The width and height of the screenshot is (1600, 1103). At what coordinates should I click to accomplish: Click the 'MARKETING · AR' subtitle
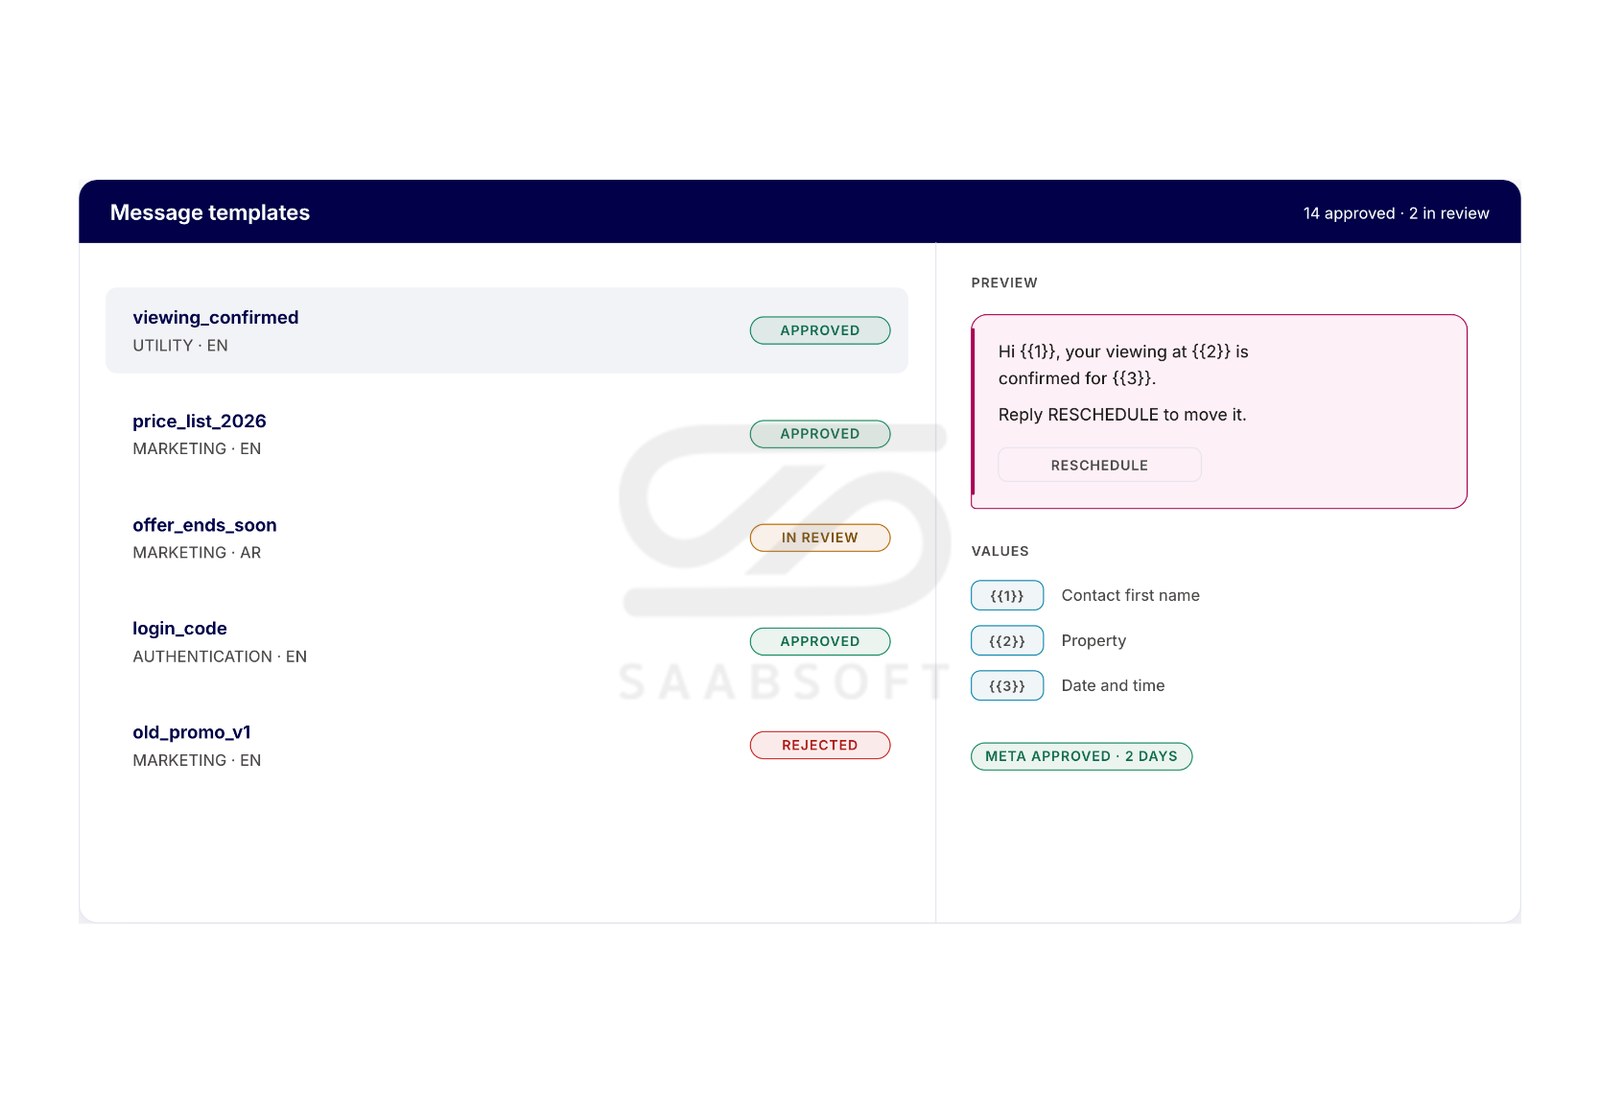click(x=197, y=552)
